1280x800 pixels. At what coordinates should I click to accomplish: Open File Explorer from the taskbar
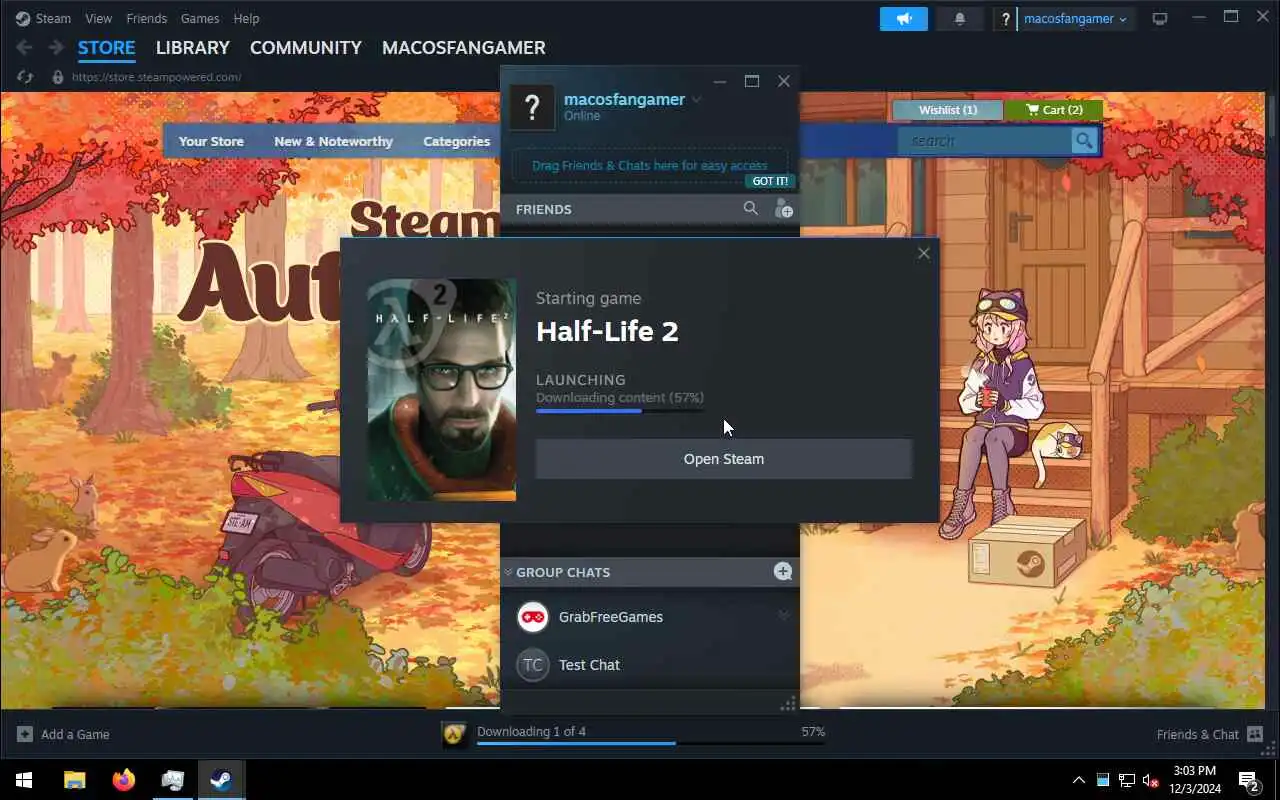pos(75,780)
